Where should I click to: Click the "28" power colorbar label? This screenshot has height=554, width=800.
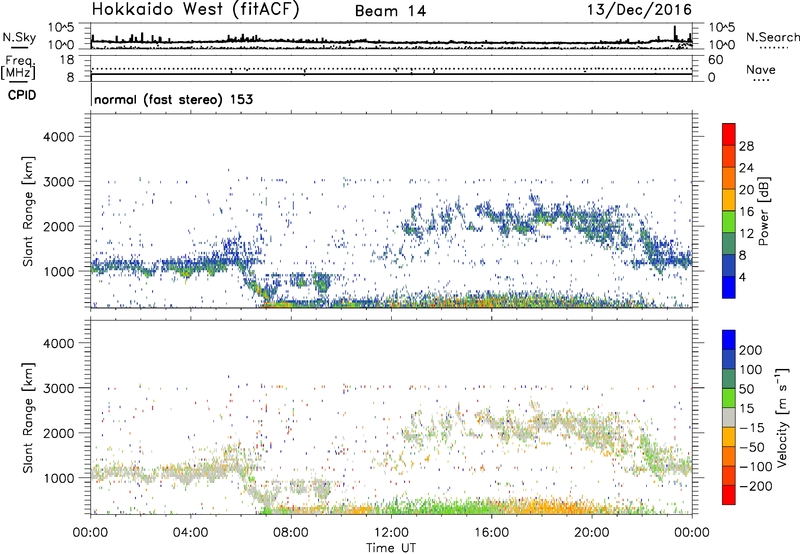[746, 146]
